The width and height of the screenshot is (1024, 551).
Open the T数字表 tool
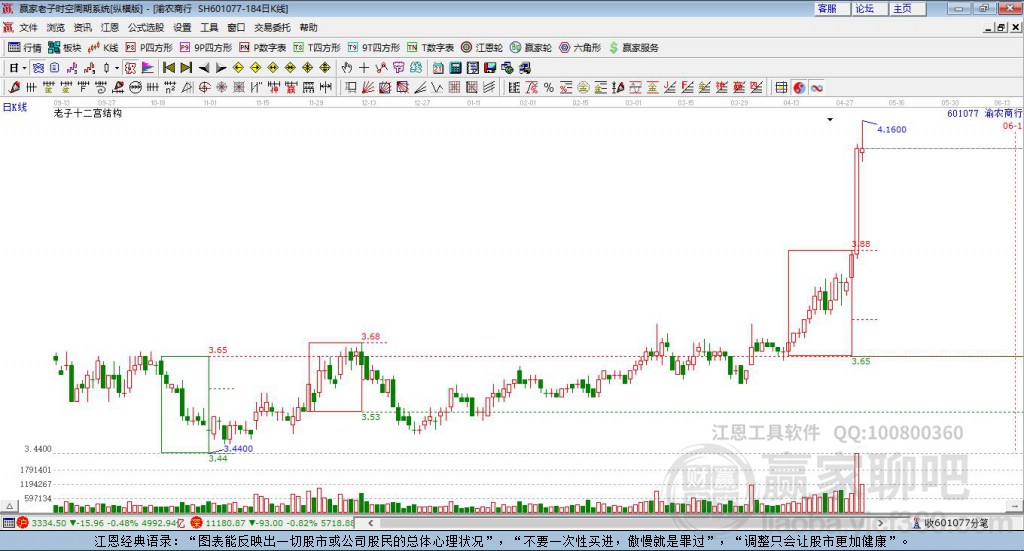click(x=430, y=48)
